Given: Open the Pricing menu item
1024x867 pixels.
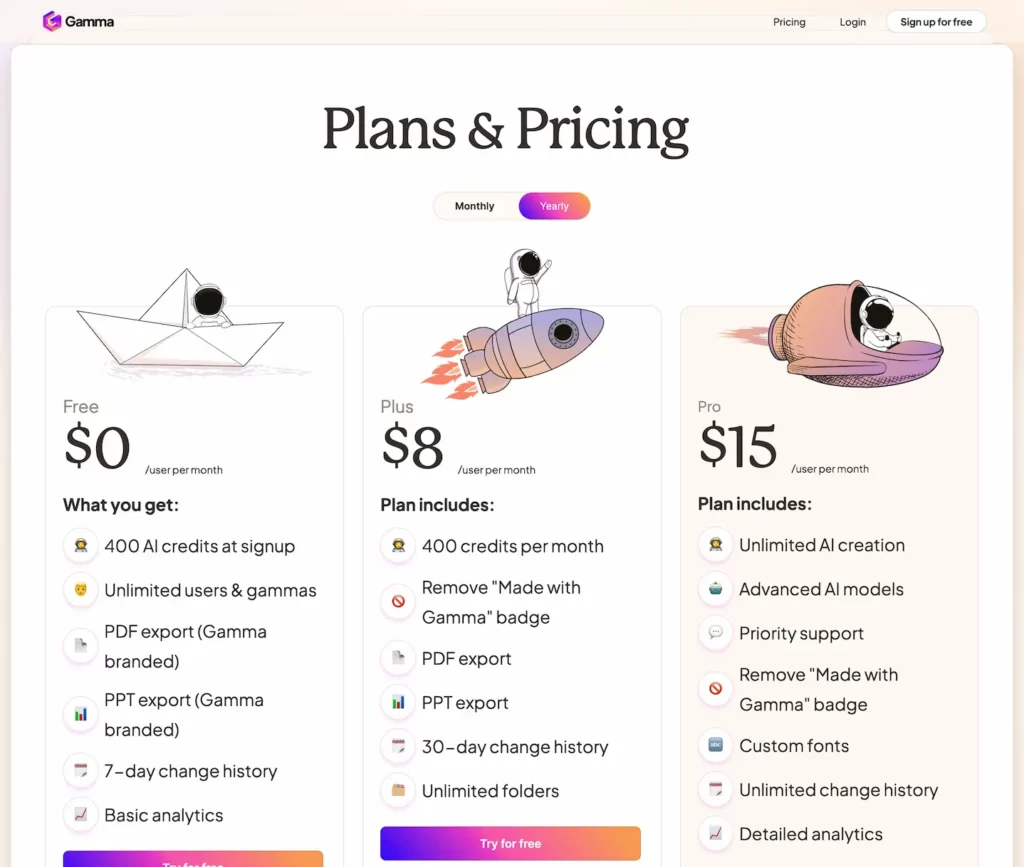Looking at the screenshot, I should point(789,22).
